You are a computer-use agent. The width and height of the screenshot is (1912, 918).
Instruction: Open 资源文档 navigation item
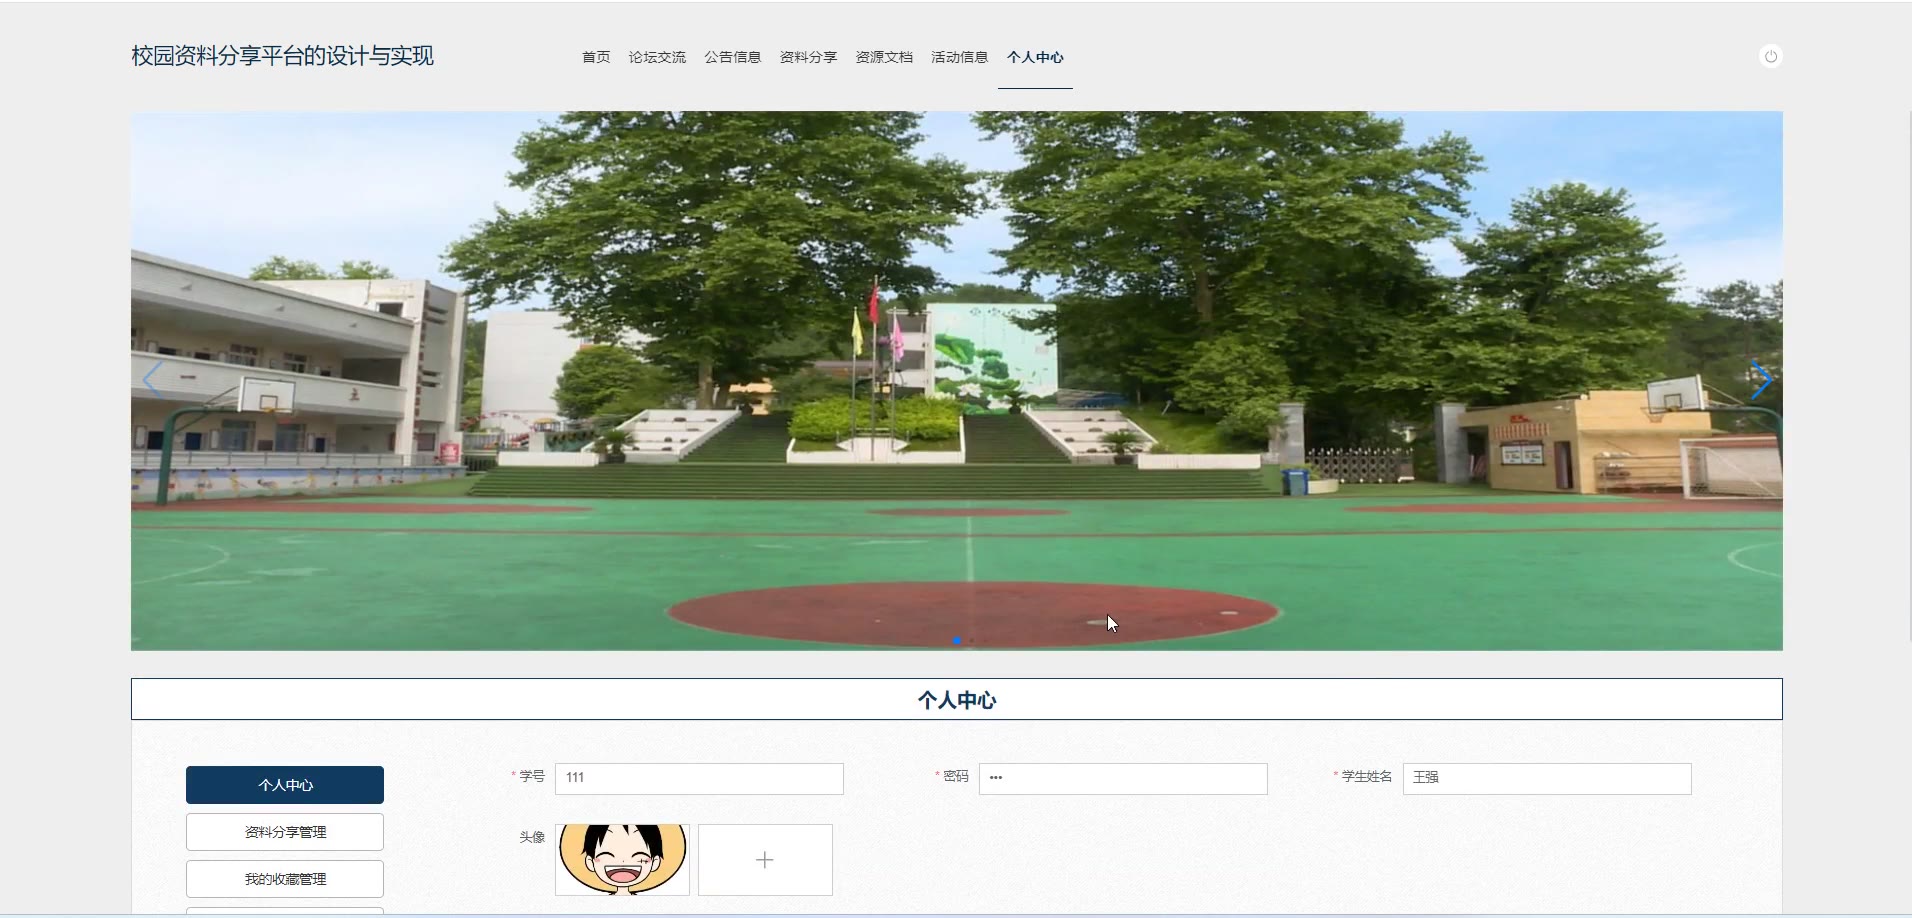884,57
